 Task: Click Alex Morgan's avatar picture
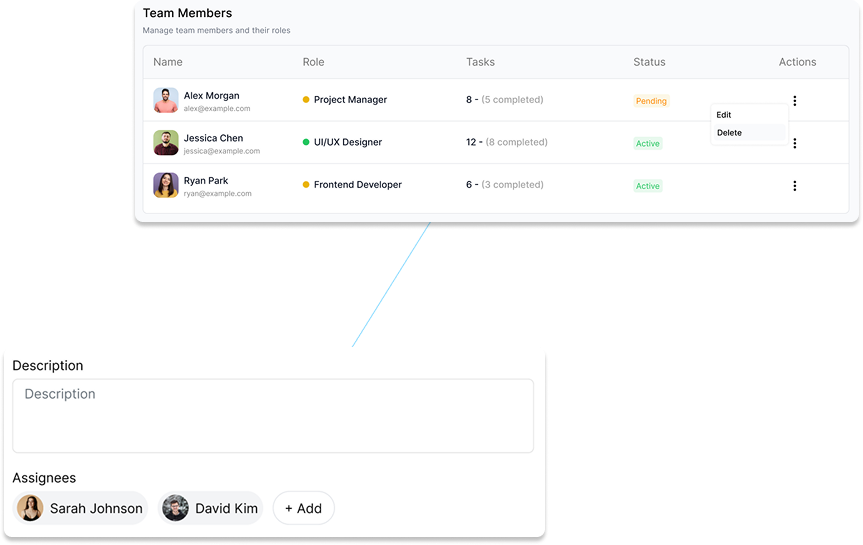166,101
